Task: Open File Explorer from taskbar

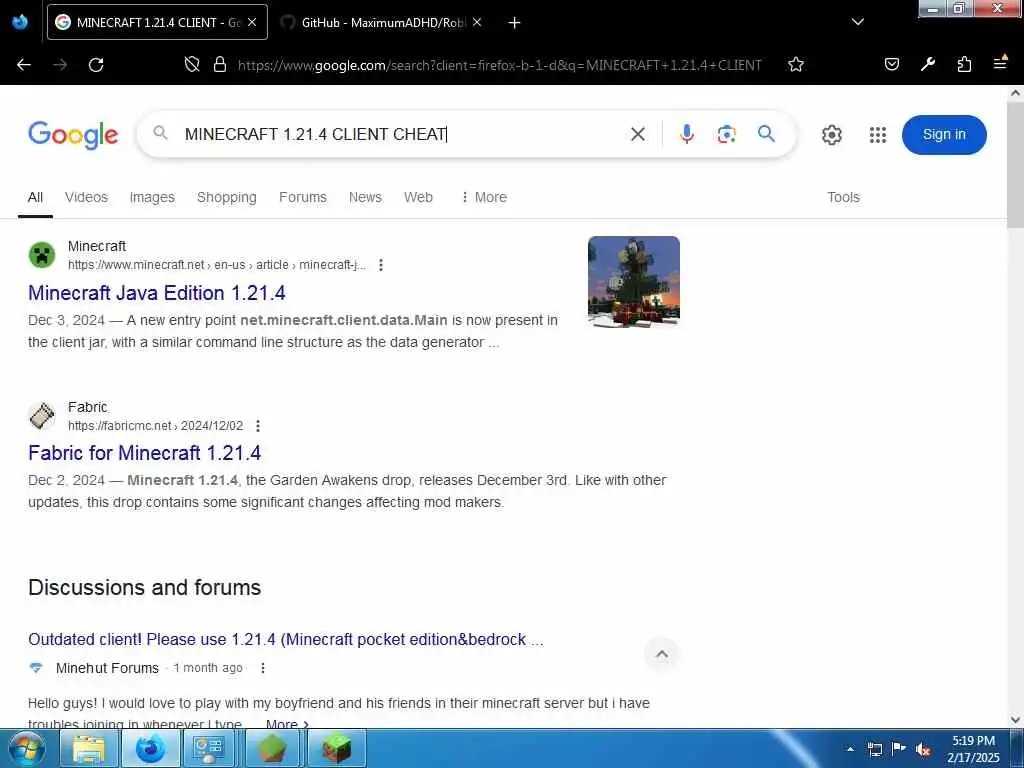Action: [x=89, y=748]
